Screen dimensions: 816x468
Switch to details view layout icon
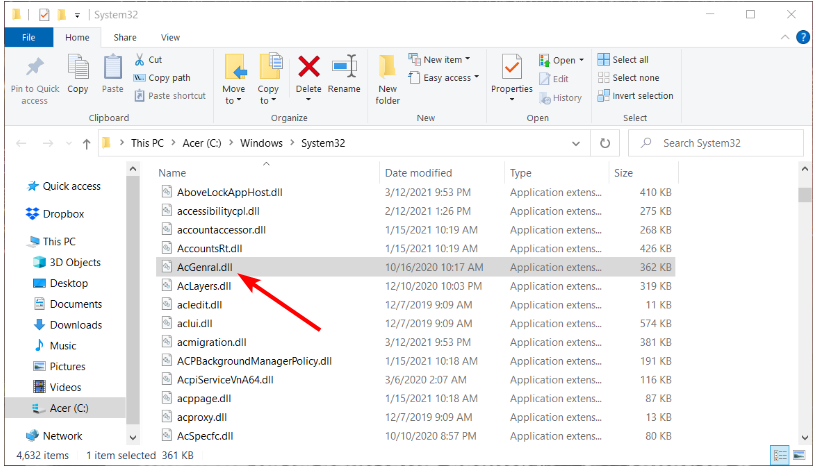point(780,456)
